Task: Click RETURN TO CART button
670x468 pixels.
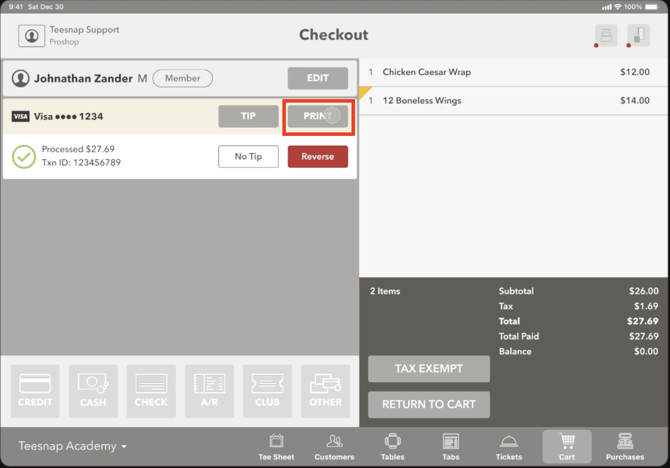Action: [x=429, y=404]
